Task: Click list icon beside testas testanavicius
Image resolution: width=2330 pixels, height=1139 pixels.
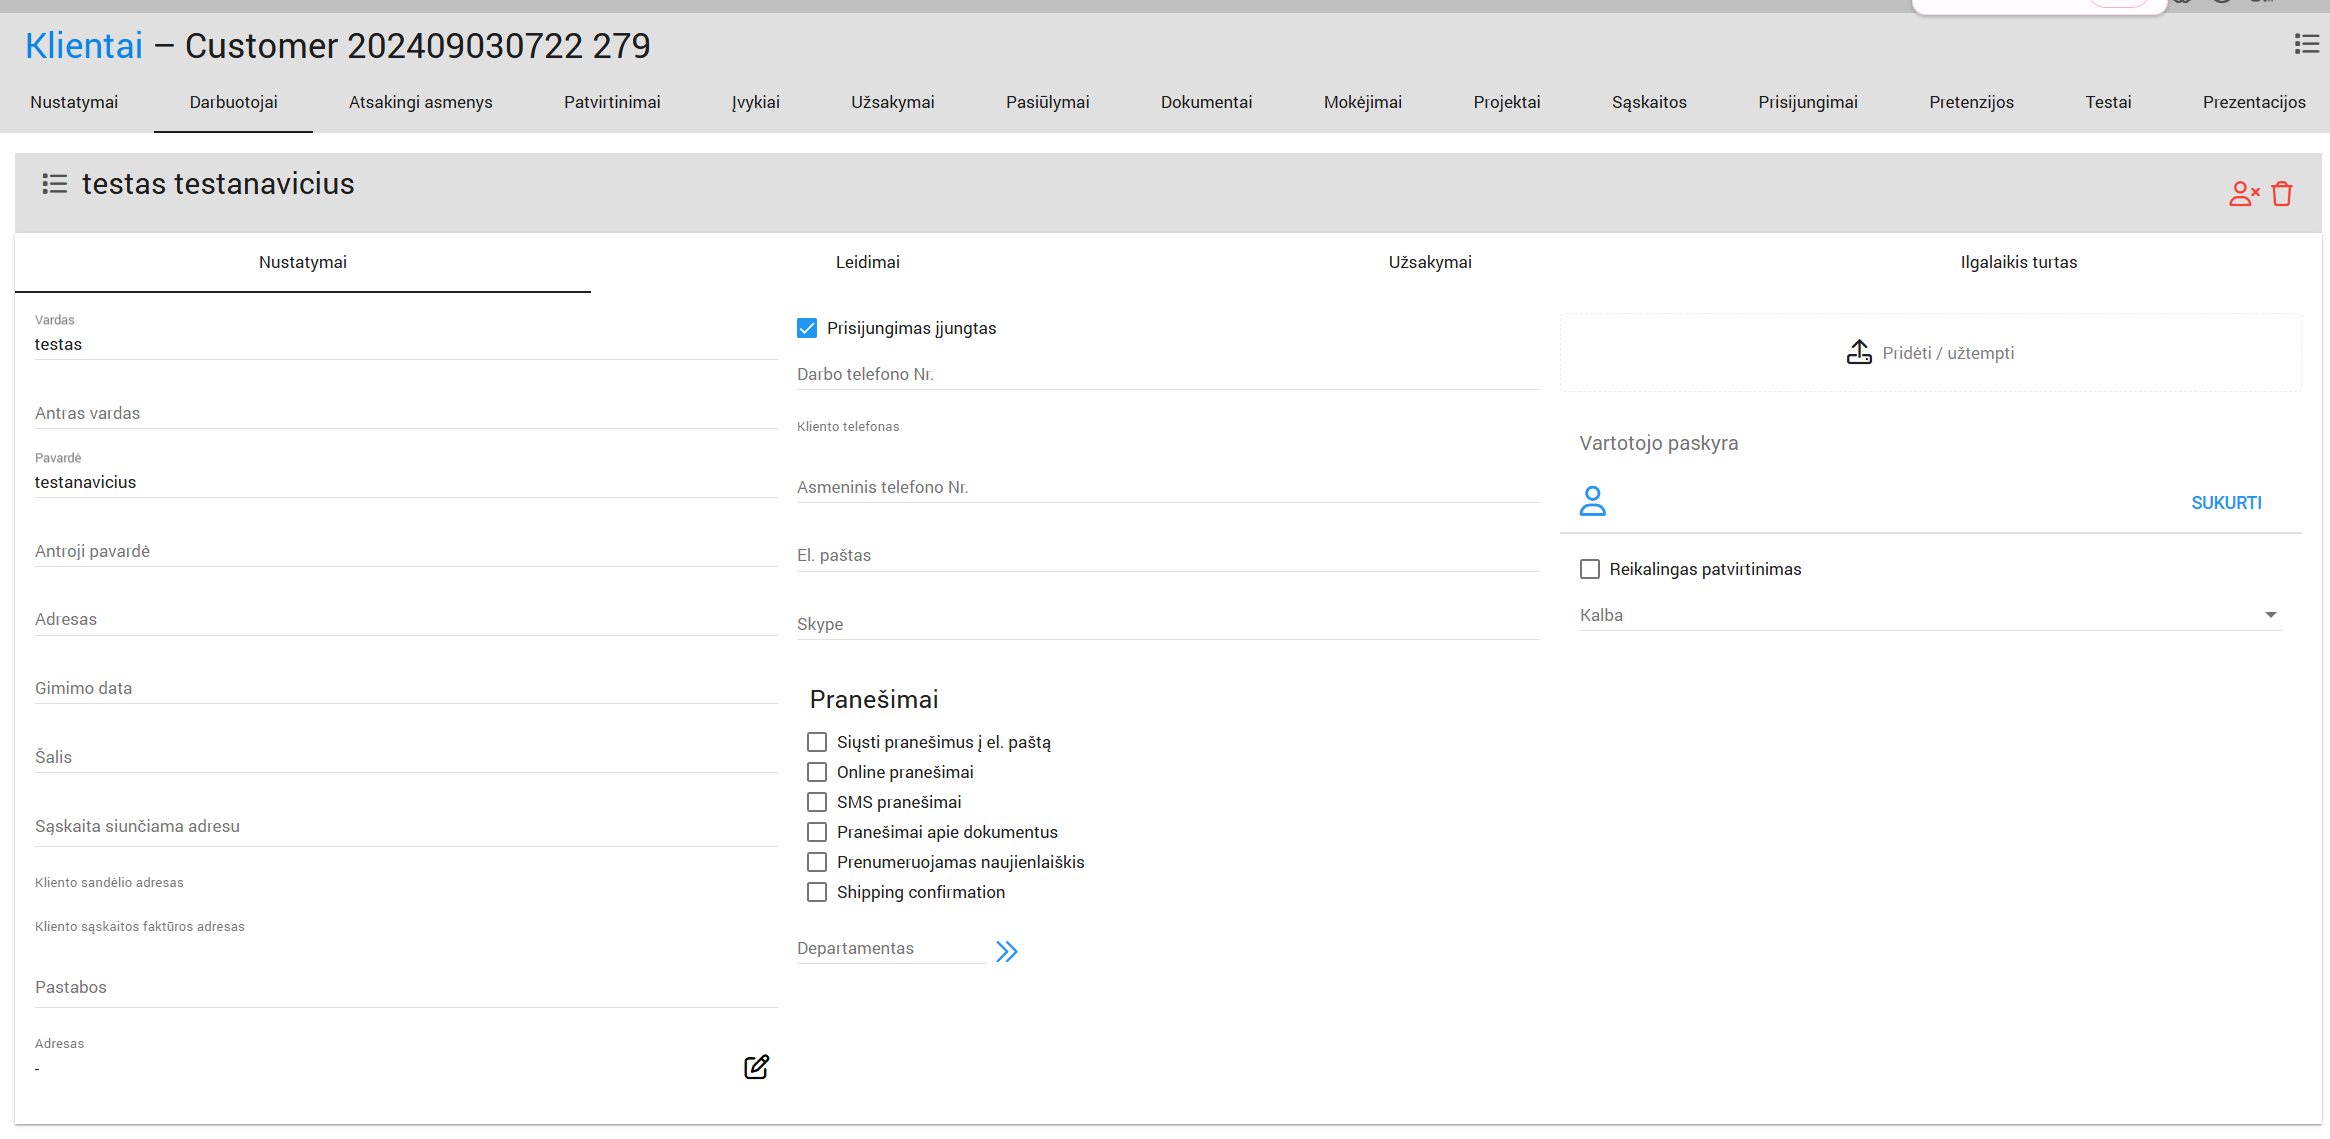Action: [x=55, y=184]
